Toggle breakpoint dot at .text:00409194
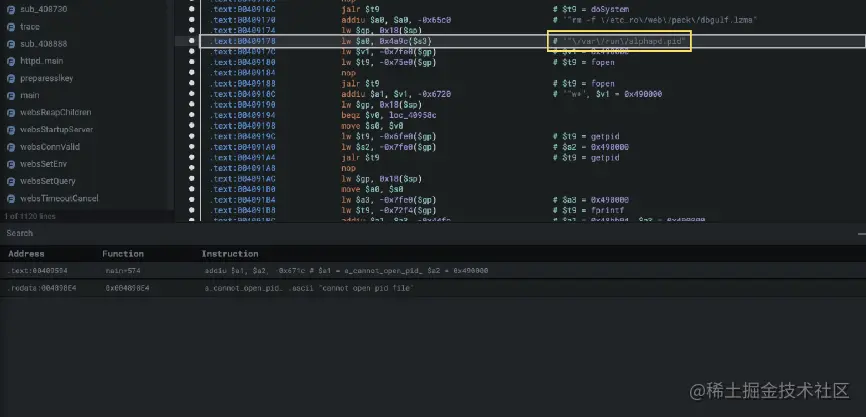The image size is (866, 417). point(192,115)
